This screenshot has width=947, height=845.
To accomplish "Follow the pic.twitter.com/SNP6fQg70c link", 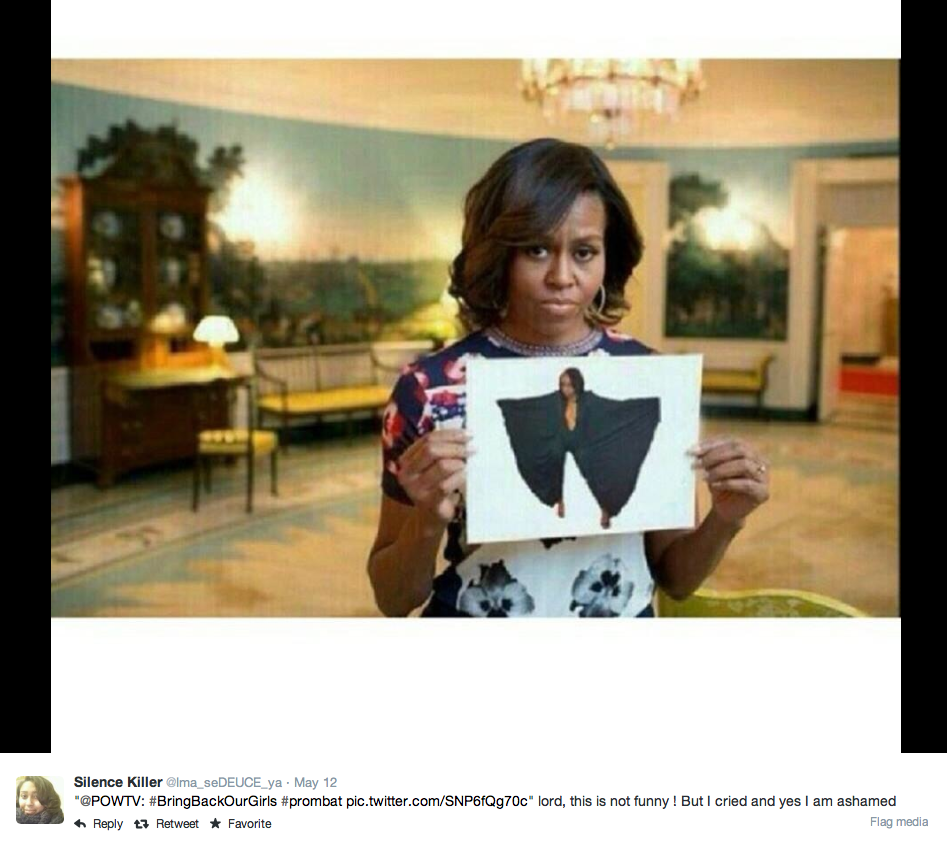I will click(x=437, y=802).
